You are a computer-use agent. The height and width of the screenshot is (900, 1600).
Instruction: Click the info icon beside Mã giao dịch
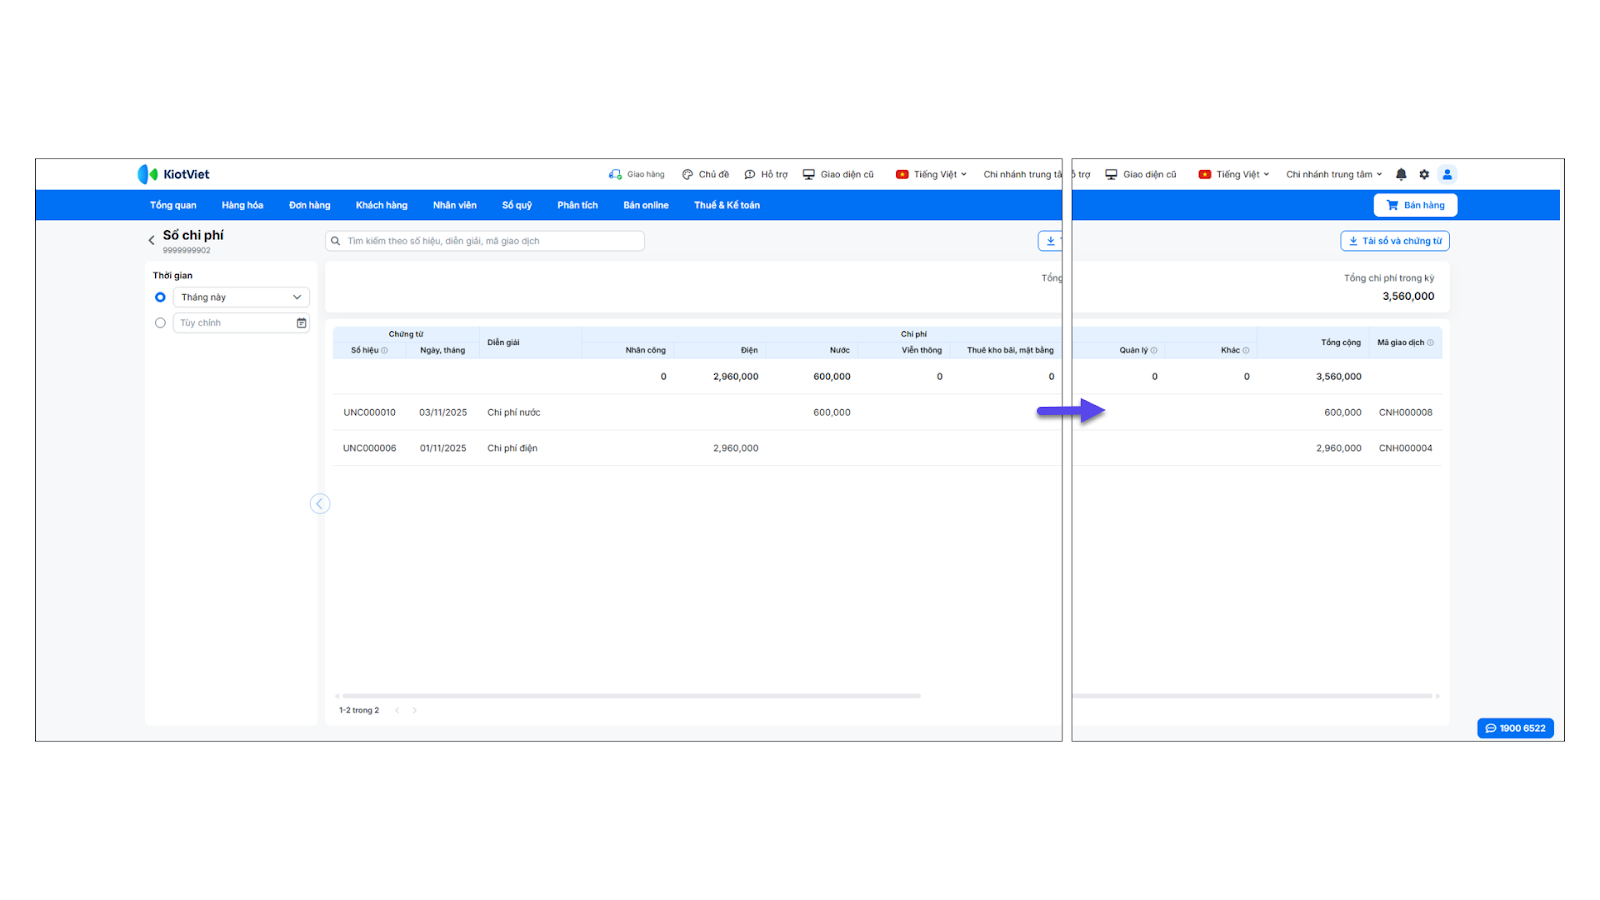(1430, 342)
